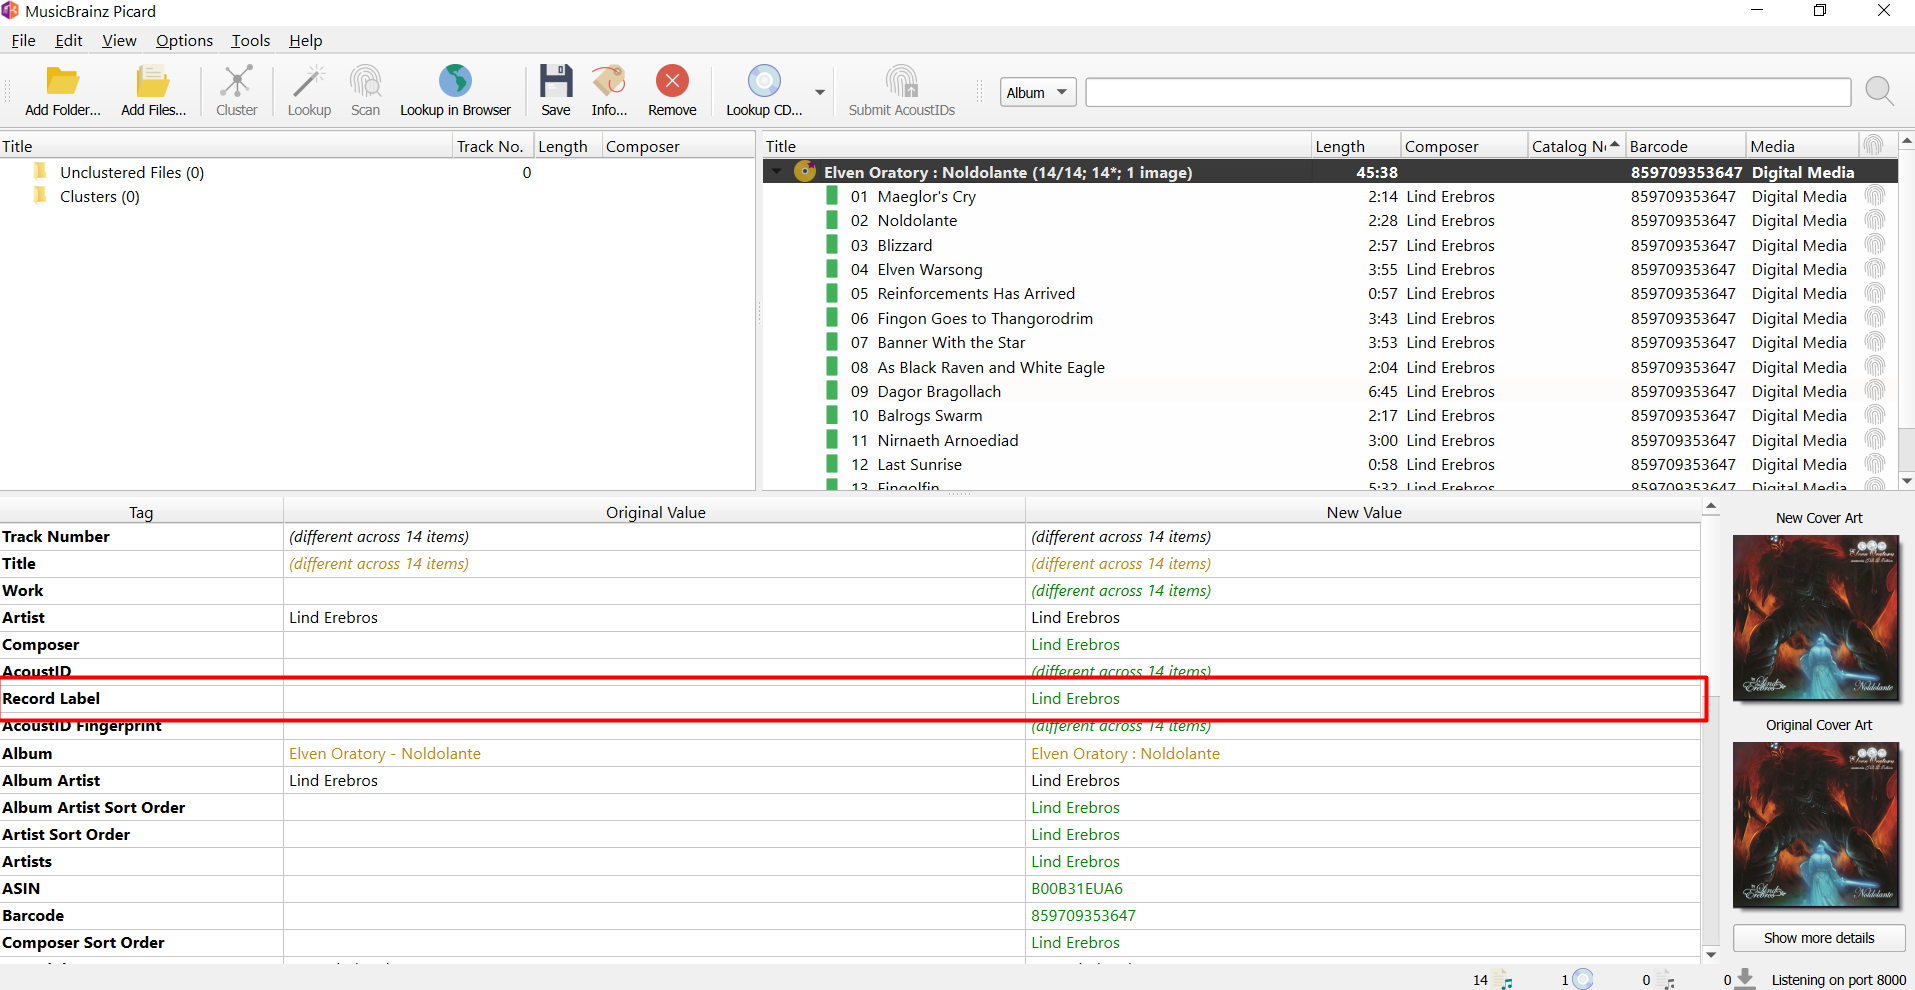The image size is (1915, 990).
Task: Click Lookup in Browser globe icon
Action: click(x=455, y=81)
